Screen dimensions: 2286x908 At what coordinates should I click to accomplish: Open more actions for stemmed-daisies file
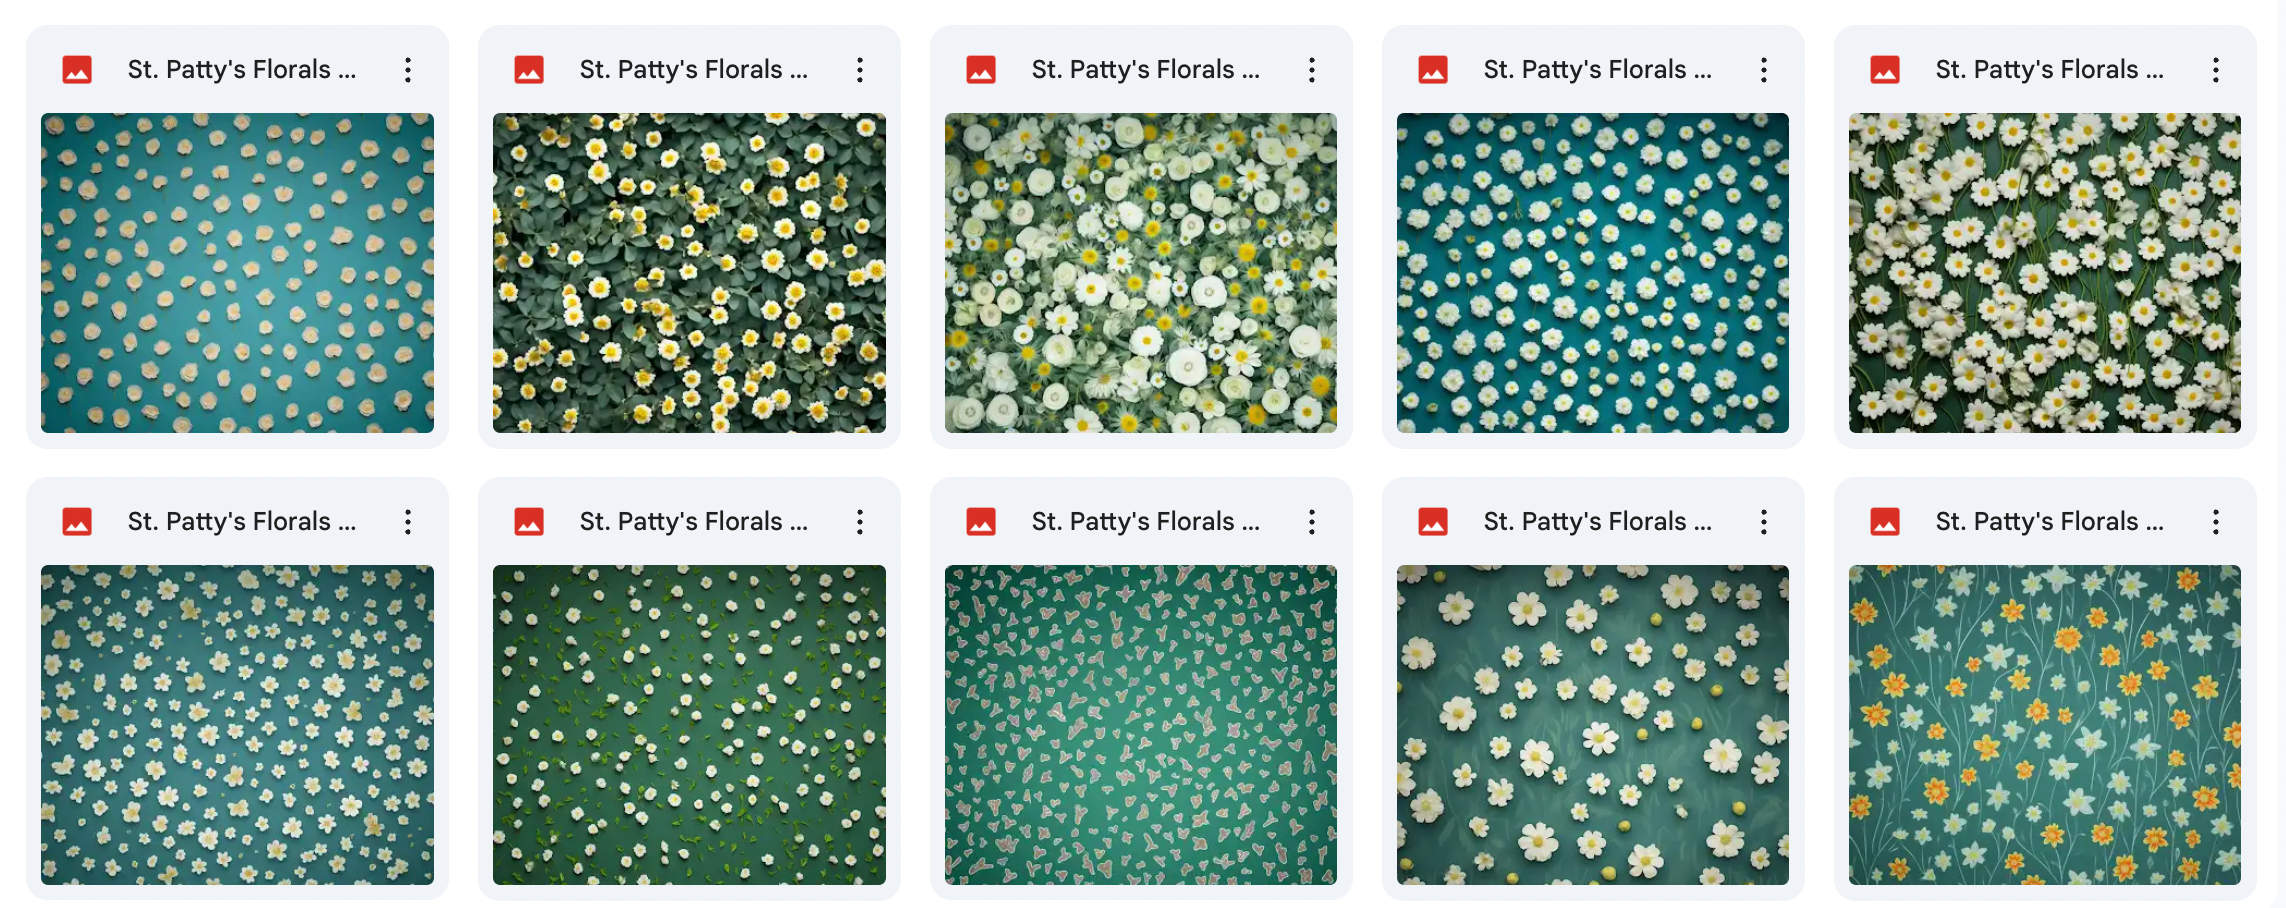pyautogui.click(x=2216, y=70)
